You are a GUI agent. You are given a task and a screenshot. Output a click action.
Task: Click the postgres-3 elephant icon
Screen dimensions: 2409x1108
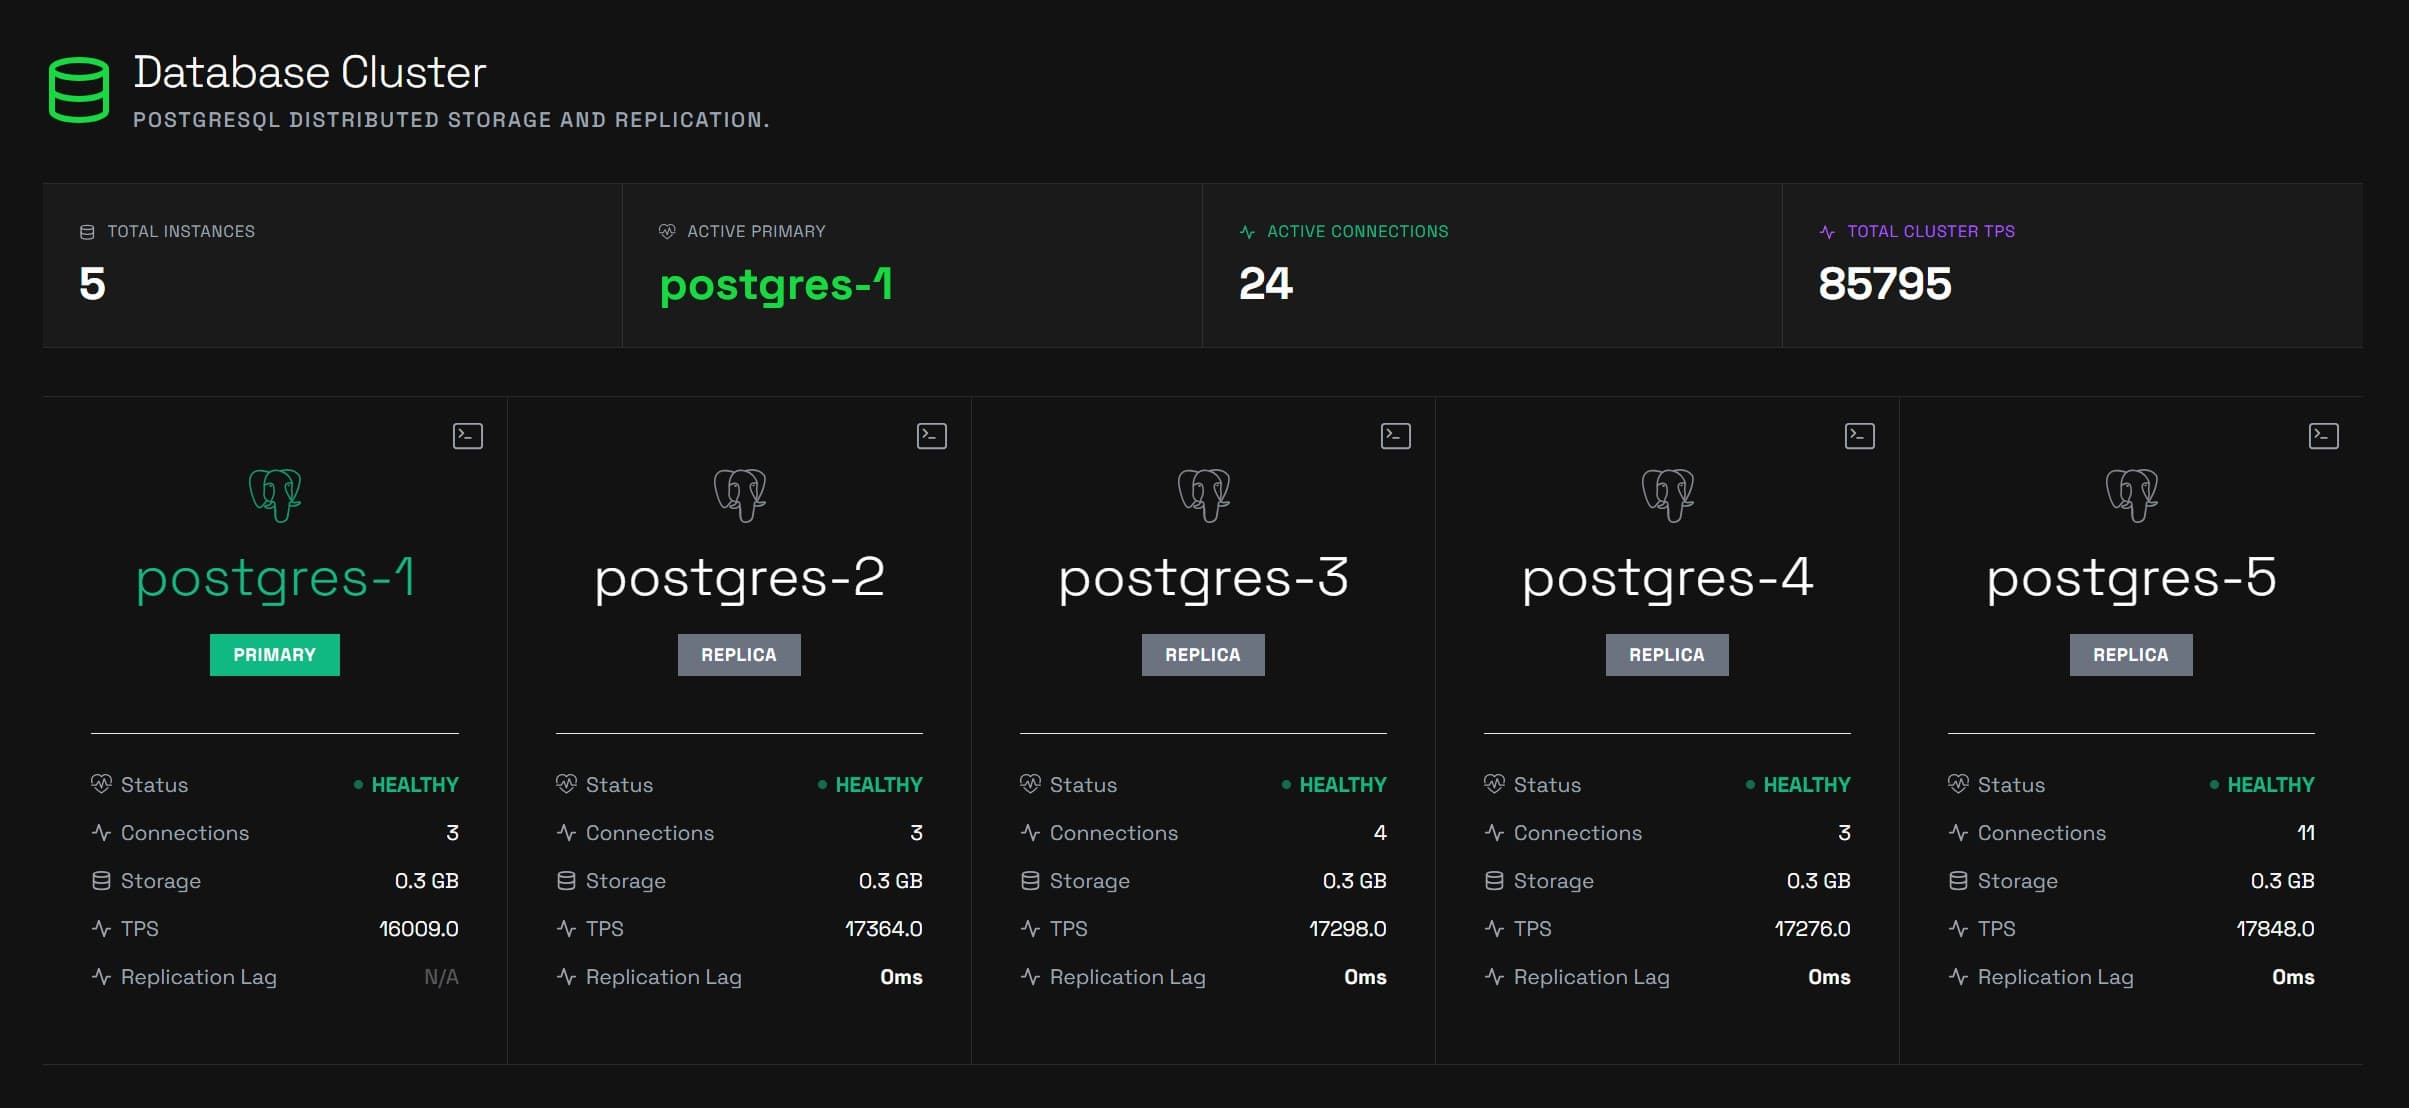[1203, 495]
